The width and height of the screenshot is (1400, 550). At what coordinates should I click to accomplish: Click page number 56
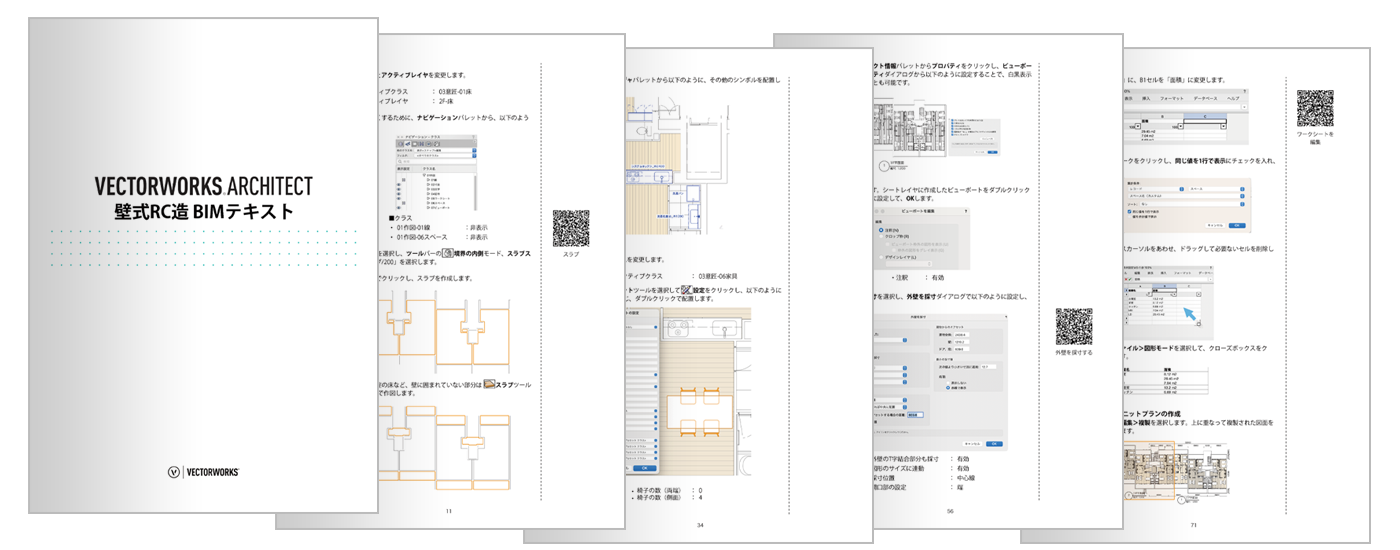click(949, 511)
